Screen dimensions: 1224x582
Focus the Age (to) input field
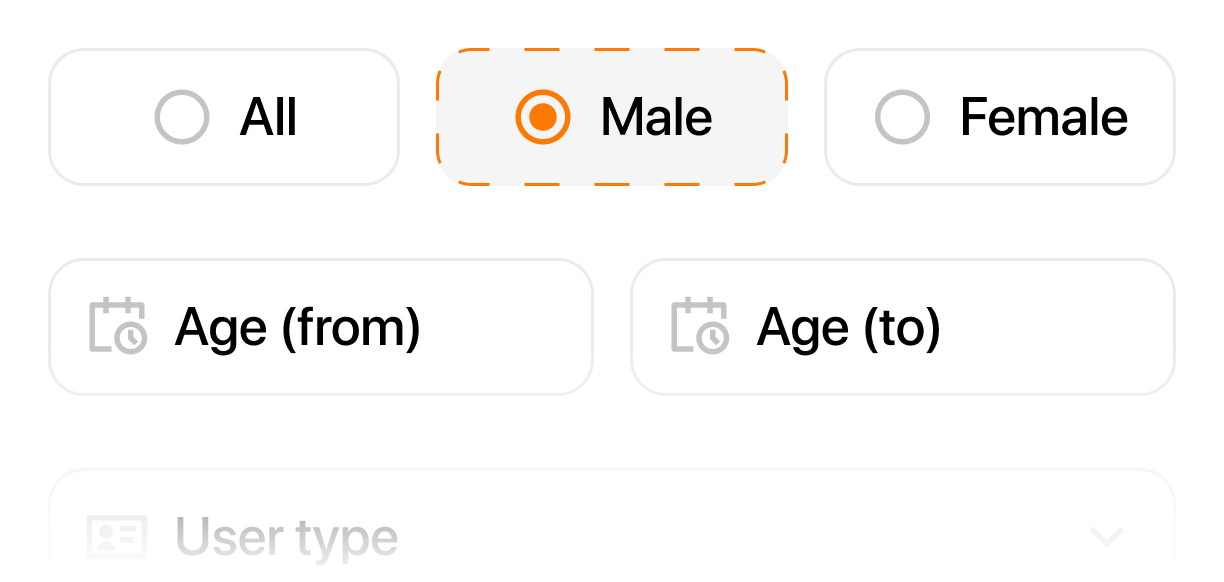click(x=903, y=327)
